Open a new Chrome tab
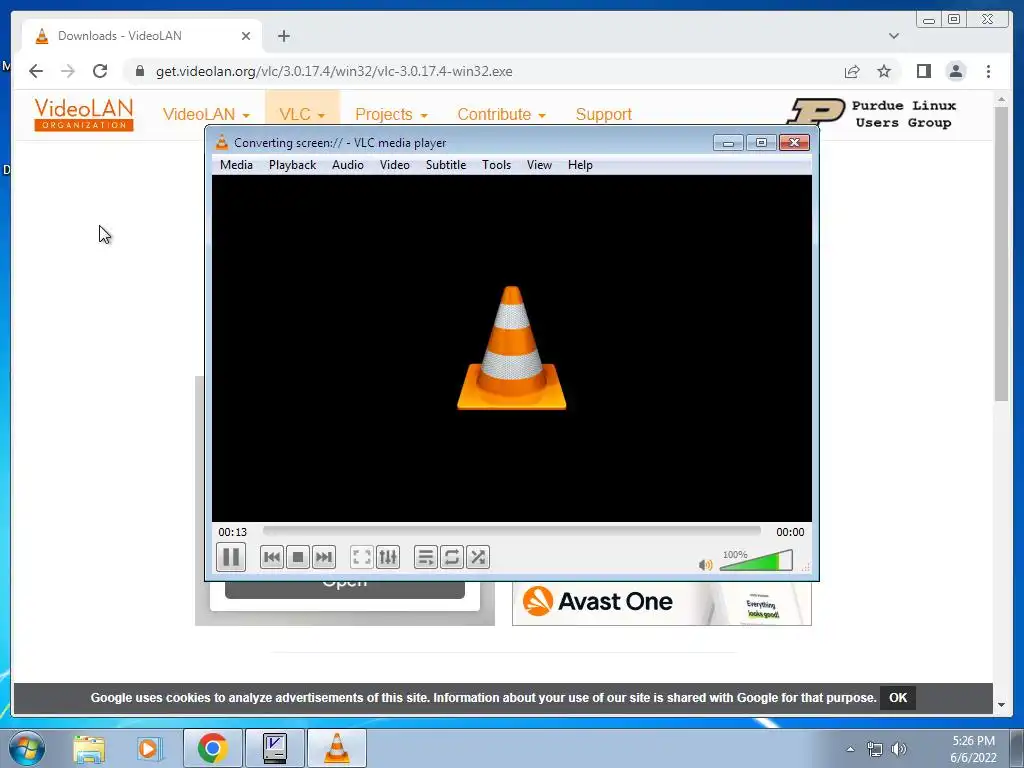1024x768 pixels. pyautogui.click(x=283, y=36)
